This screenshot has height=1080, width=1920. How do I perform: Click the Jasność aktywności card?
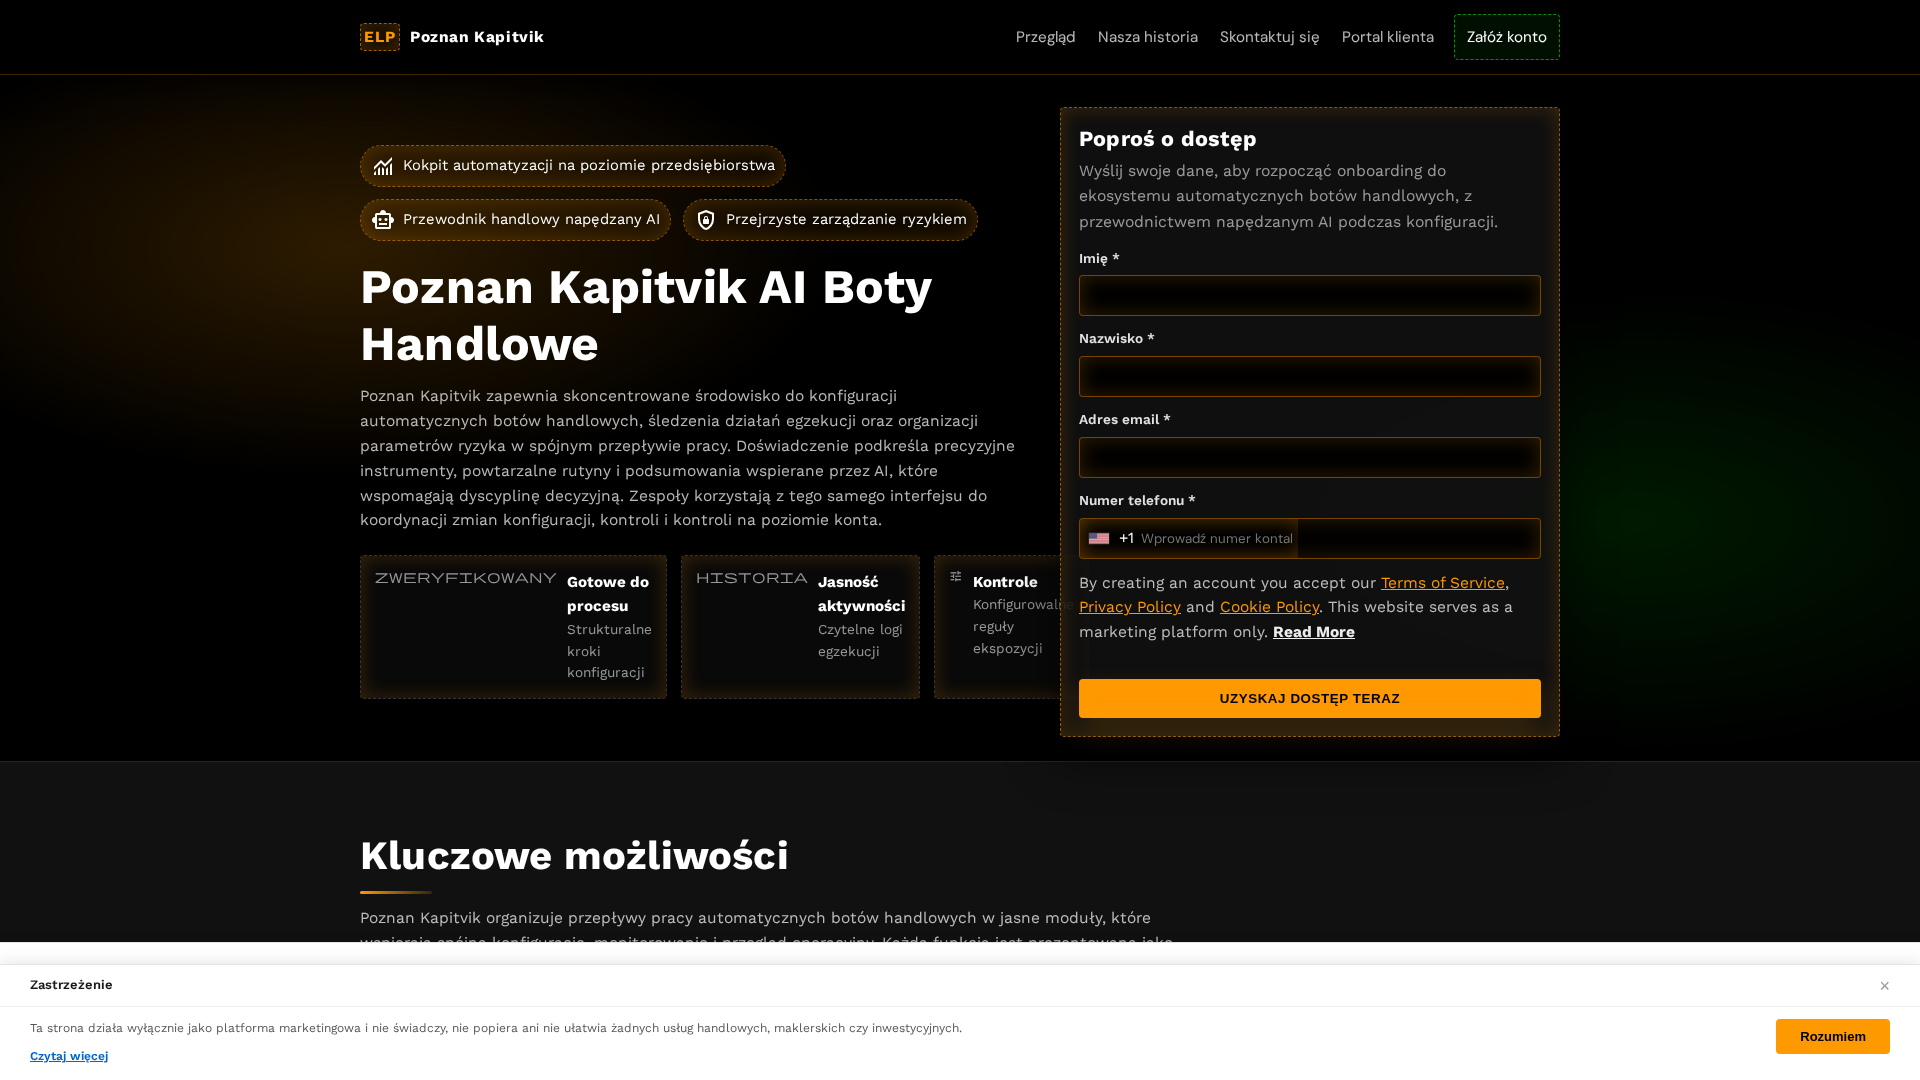tap(800, 627)
